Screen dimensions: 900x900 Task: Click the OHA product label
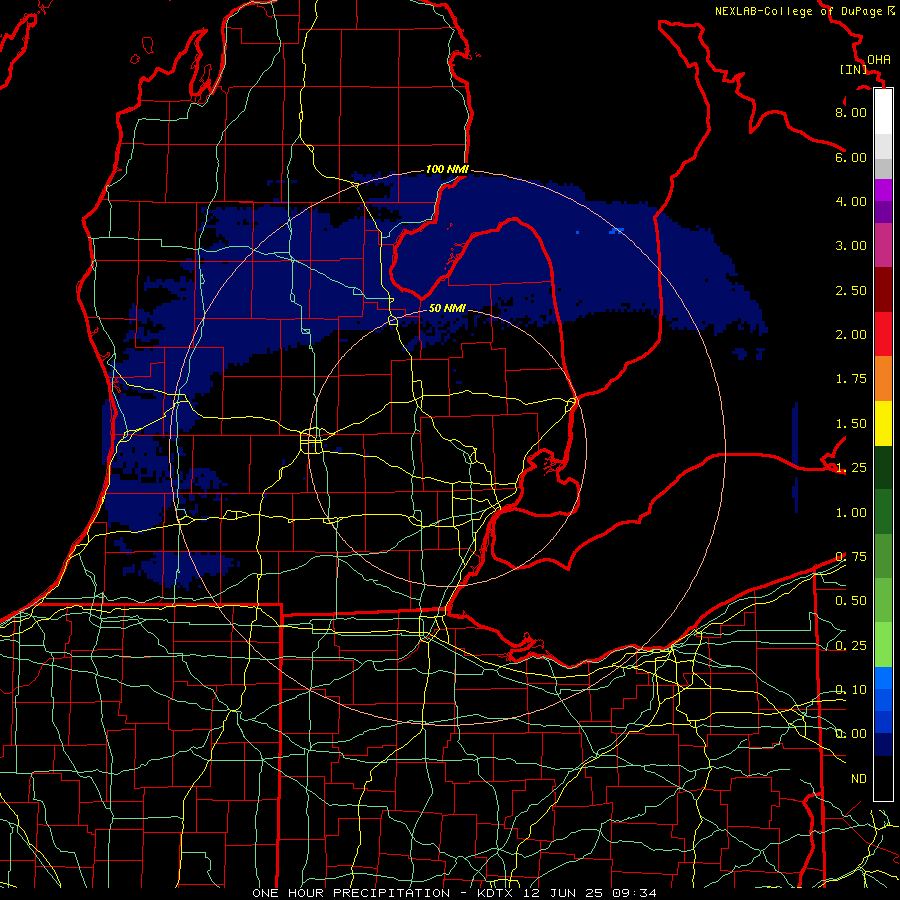point(879,59)
